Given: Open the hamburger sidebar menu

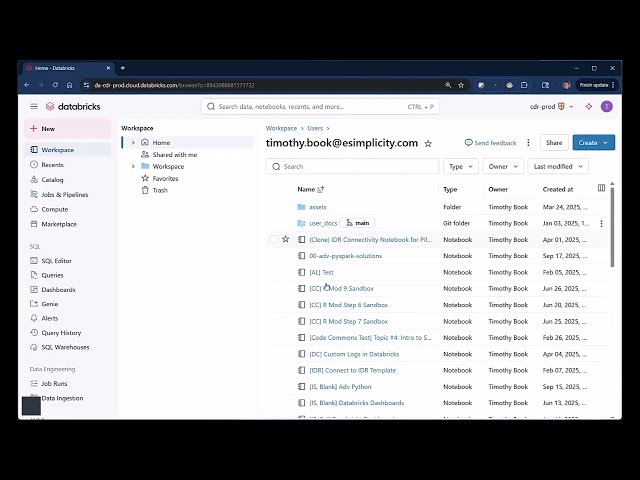Looking at the screenshot, I should click(34, 107).
